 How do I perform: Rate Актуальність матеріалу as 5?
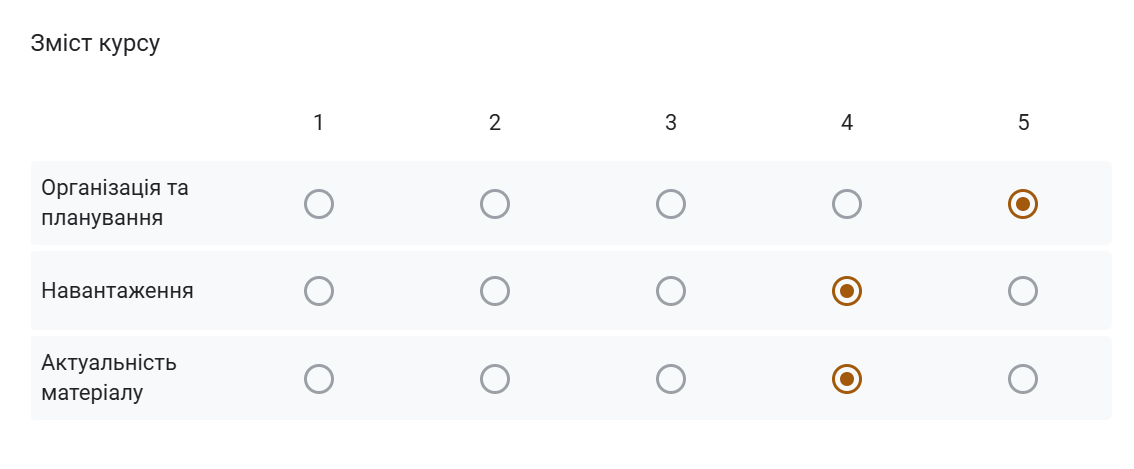click(x=1023, y=379)
